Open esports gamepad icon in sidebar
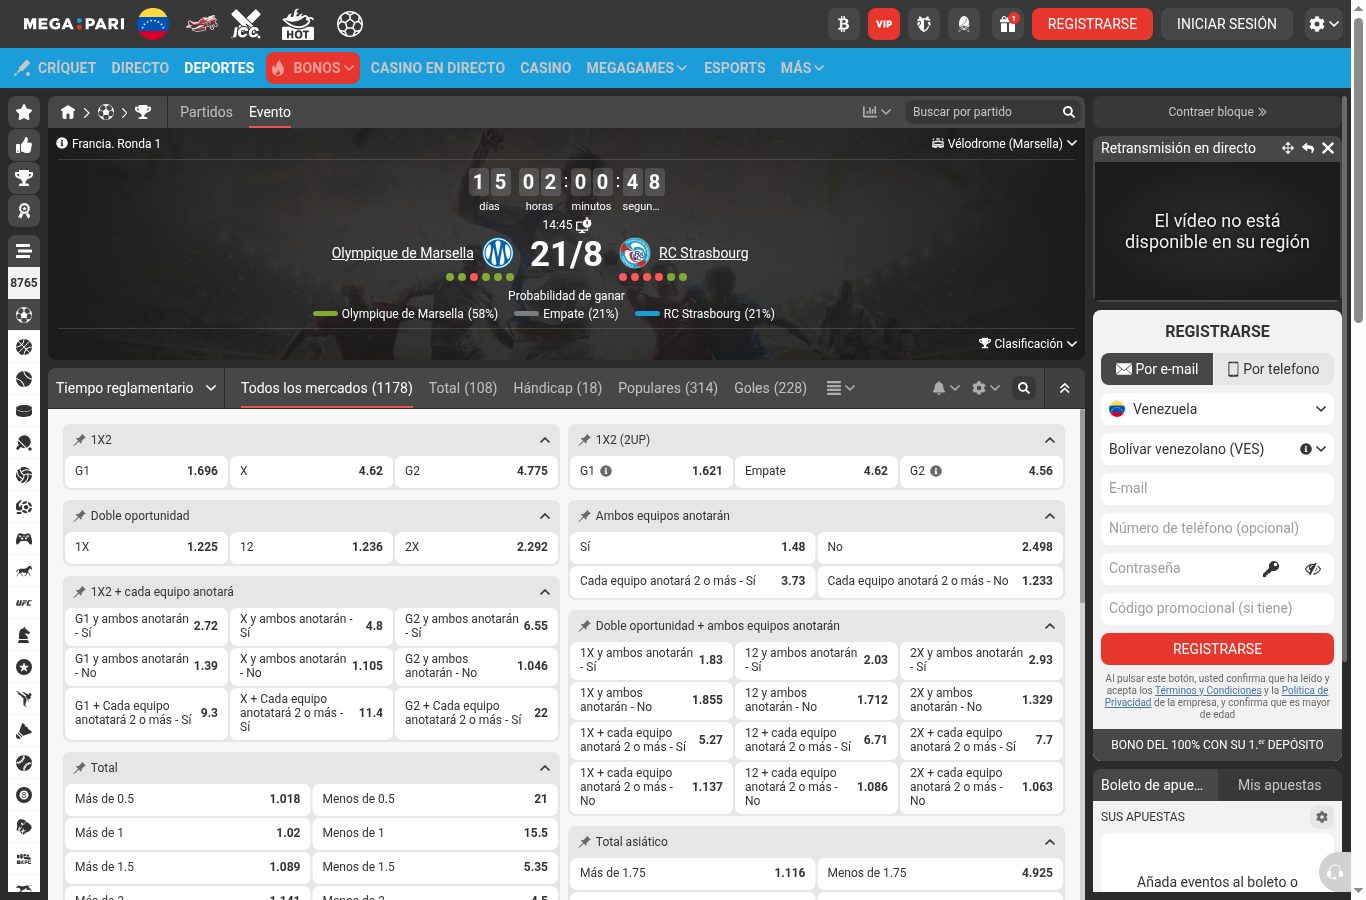 [24, 539]
